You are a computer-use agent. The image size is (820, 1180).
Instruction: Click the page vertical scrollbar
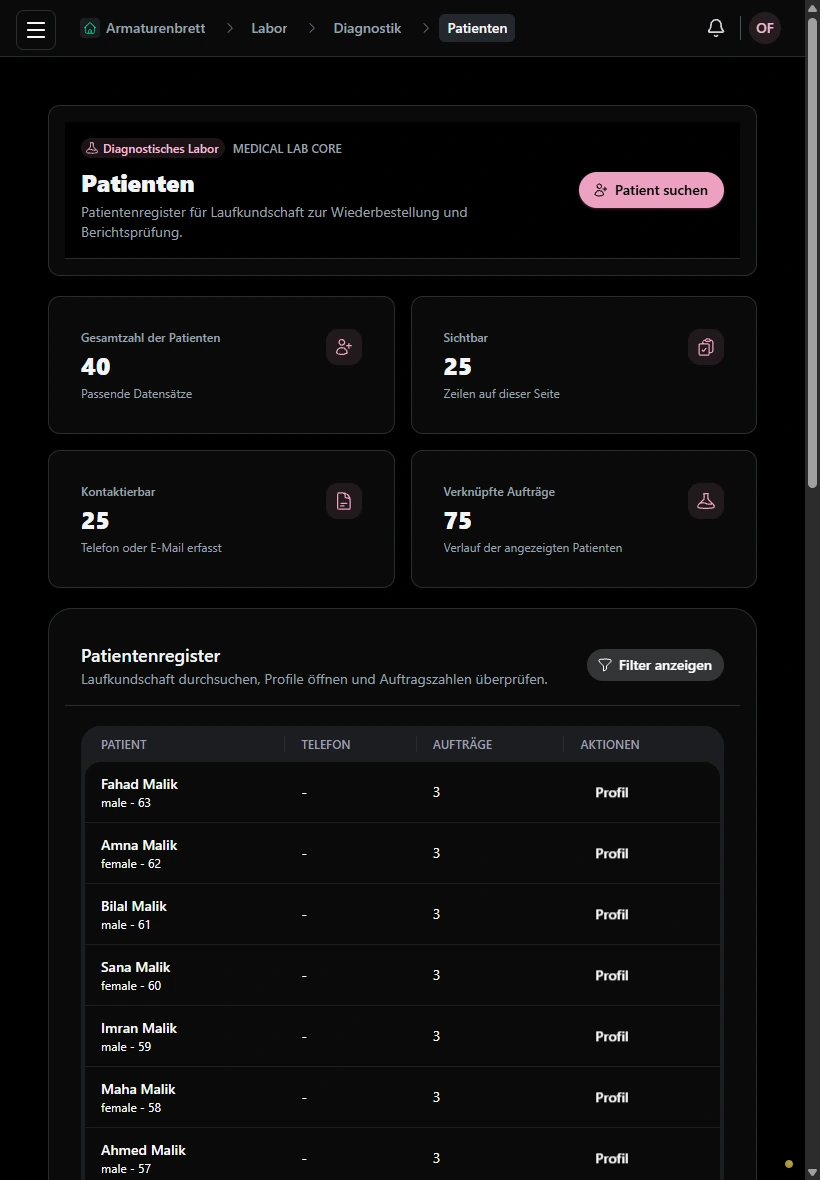(812, 256)
